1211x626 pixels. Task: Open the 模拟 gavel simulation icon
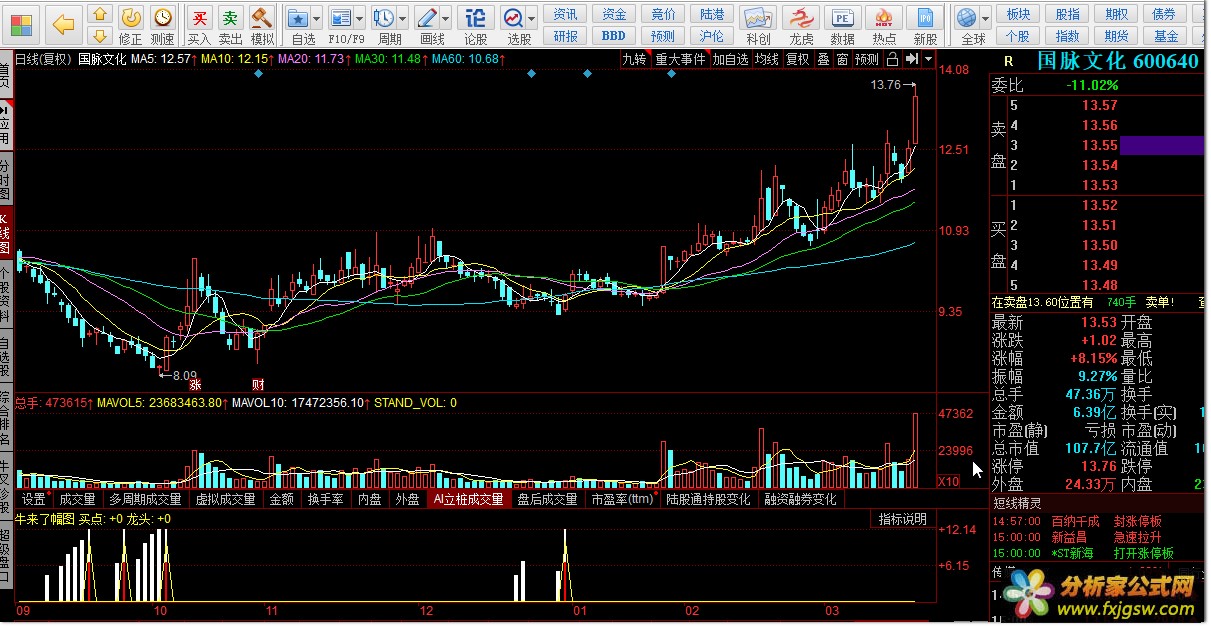(262, 17)
